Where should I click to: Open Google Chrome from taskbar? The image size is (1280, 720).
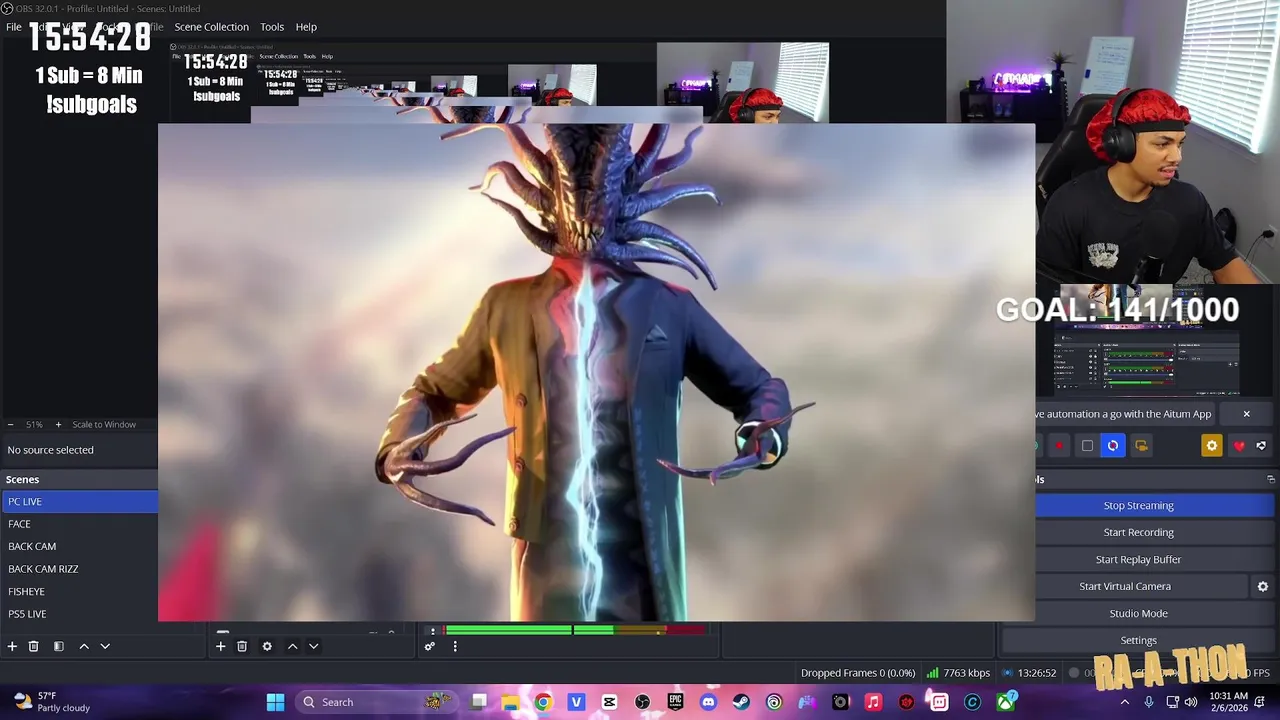click(543, 702)
